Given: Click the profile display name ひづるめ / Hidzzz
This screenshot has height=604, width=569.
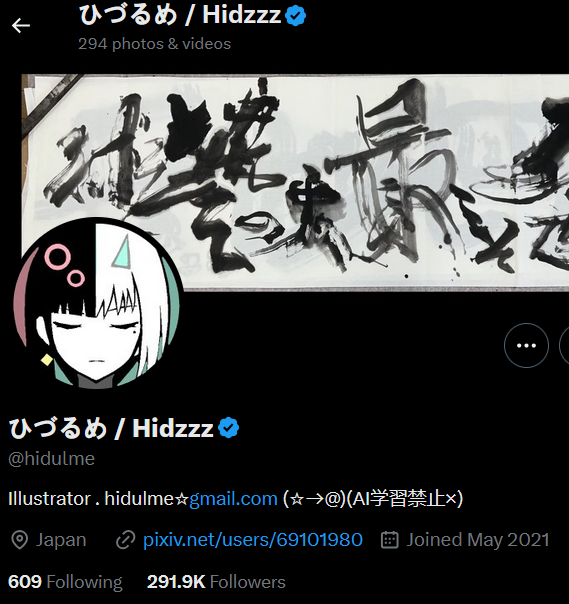Looking at the screenshot, I should point(111,428).
